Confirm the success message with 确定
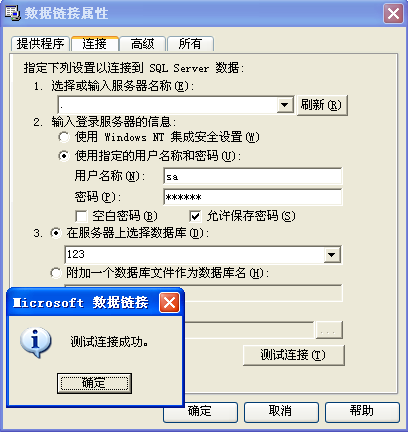The width and height of the screenshot is (408, 433). tap(94, 383)
